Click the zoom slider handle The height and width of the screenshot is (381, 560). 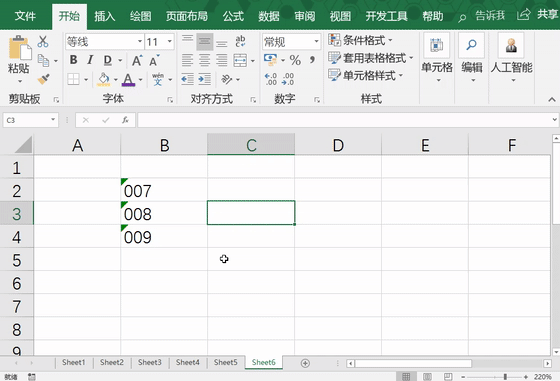tap(505, 377)
